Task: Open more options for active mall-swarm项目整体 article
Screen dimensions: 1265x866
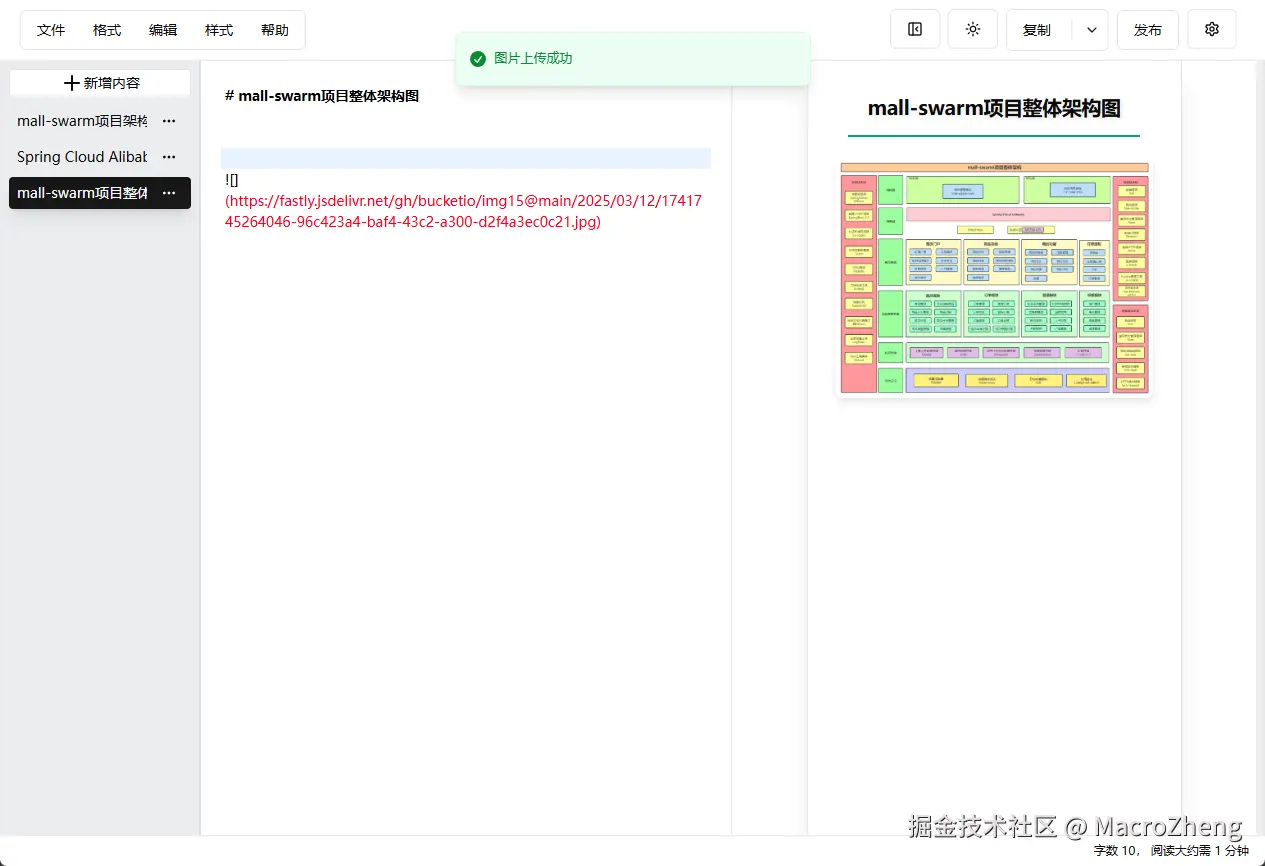Action: click(169, 193)
